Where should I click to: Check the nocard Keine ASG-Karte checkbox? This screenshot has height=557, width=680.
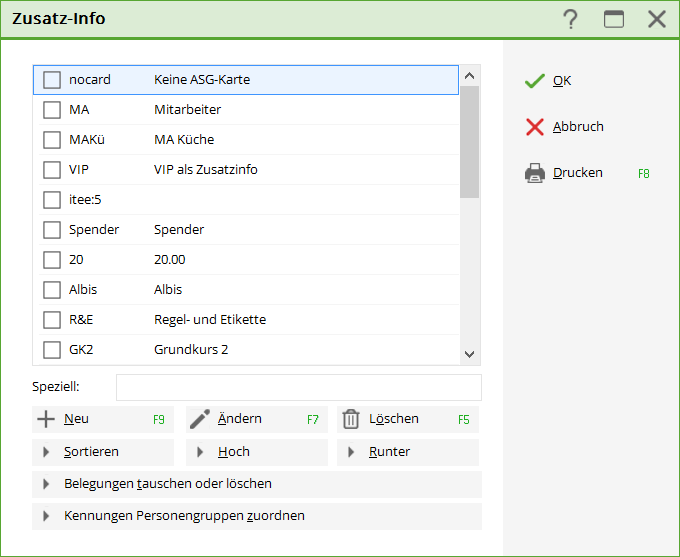pyautogui.click(x=52, y=80)
